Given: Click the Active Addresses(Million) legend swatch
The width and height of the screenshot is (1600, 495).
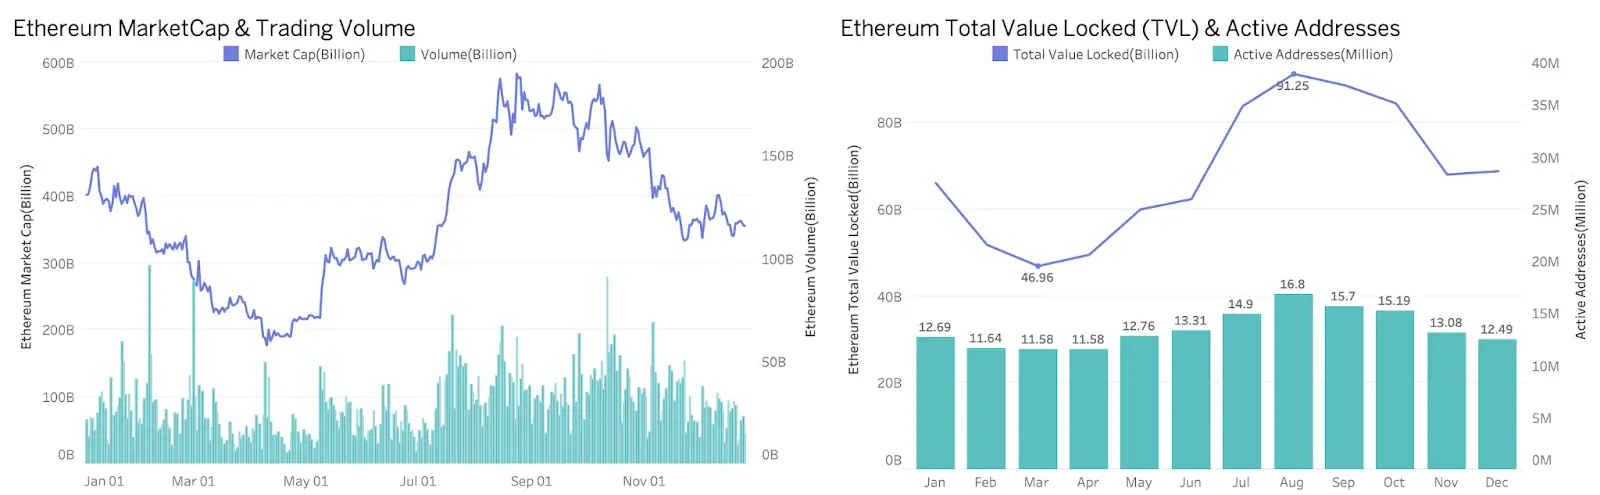Looking at the screenshot, I should pos(1220,54).
